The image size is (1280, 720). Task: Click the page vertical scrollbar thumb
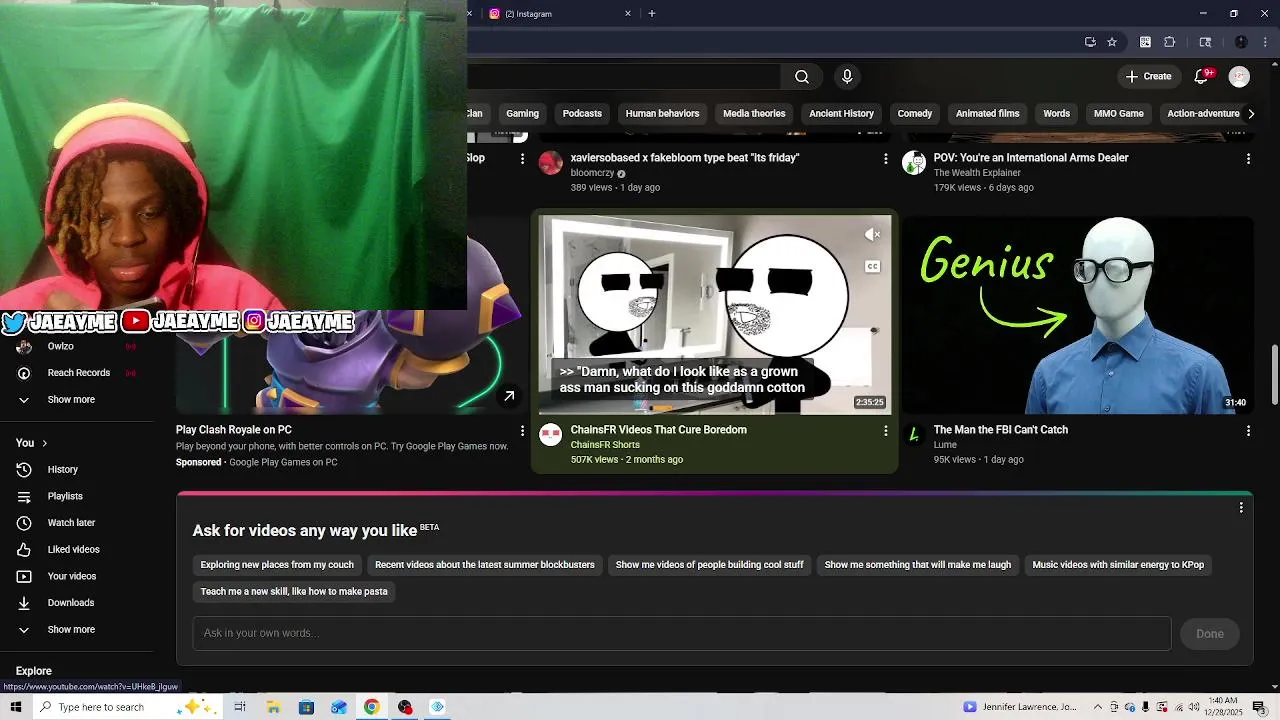[1274, 375]
